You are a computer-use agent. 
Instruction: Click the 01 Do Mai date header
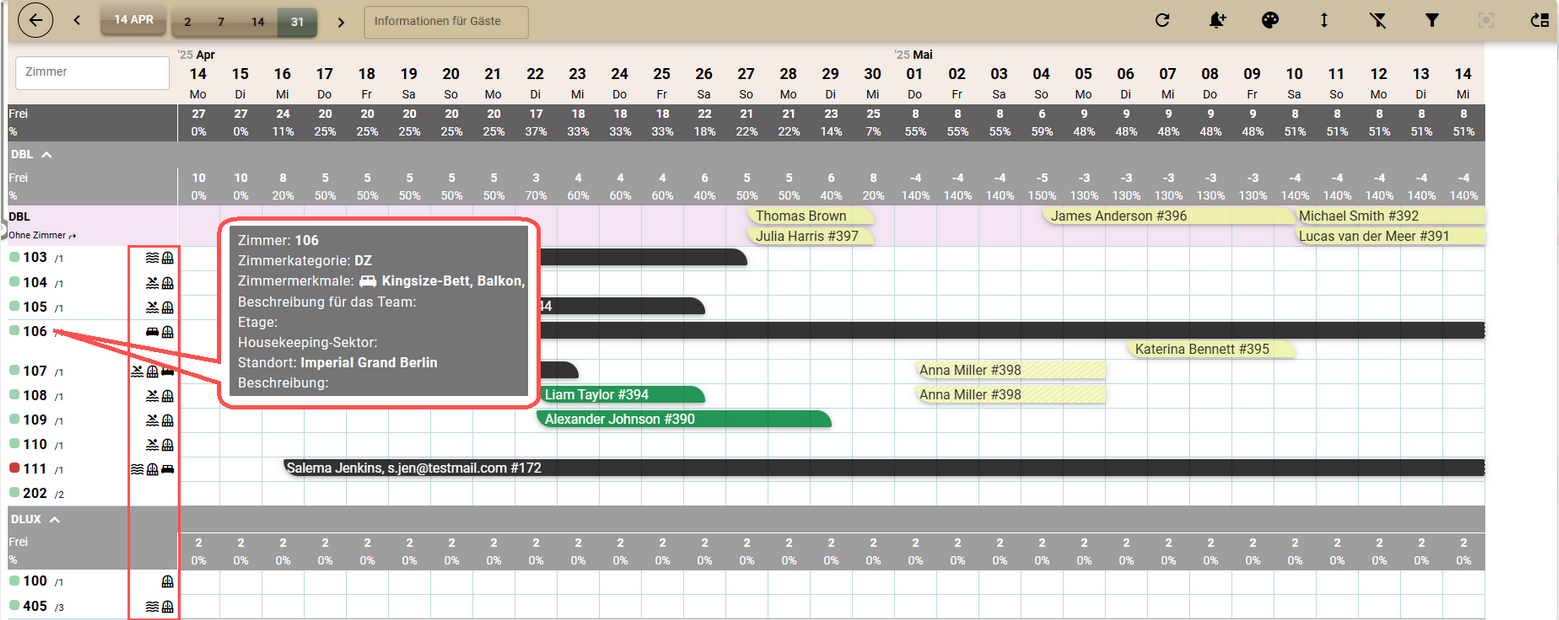[914, 81]
